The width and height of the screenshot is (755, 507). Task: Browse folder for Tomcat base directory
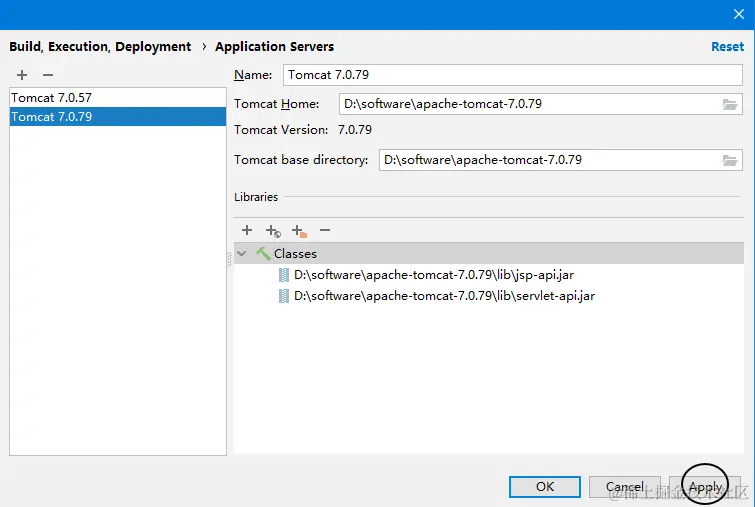click(730, 160)
